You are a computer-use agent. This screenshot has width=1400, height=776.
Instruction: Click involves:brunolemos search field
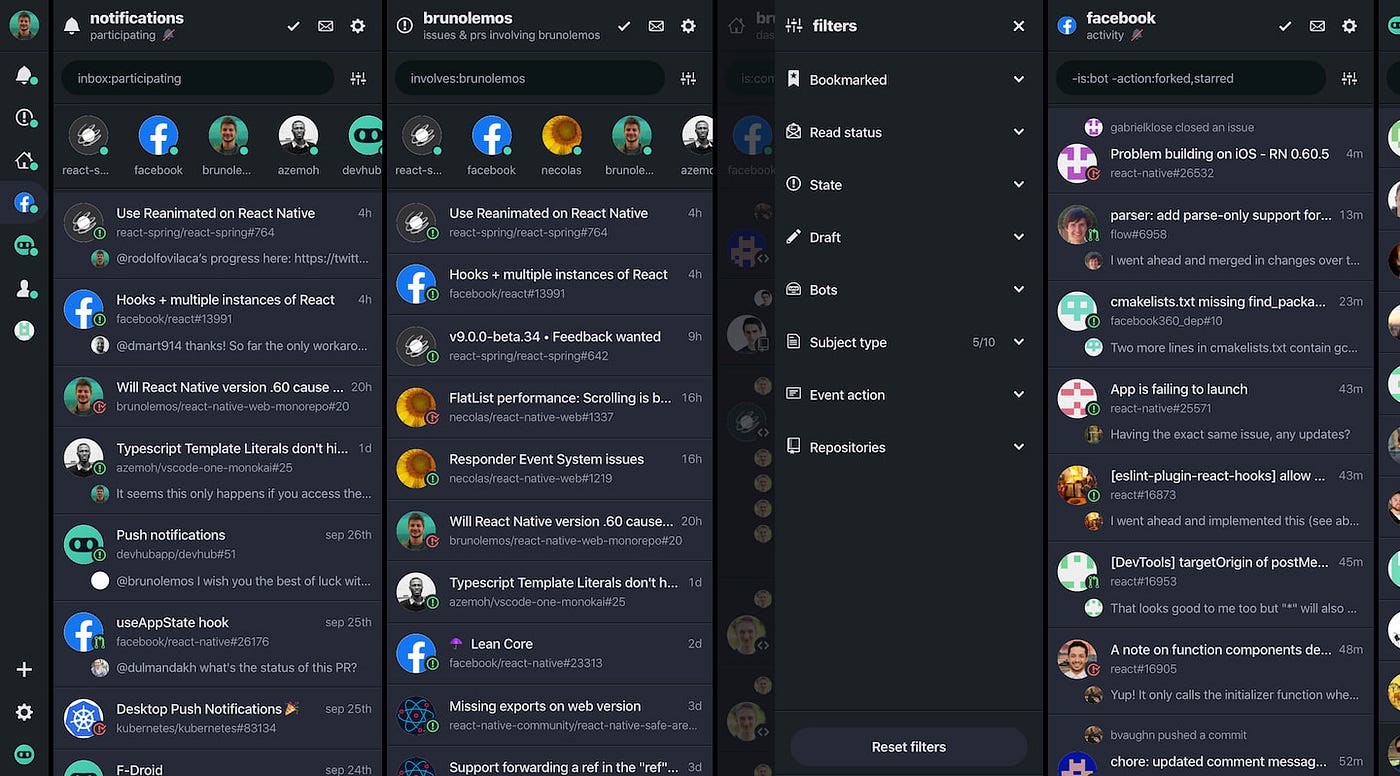pyautogui.click(x=529, y=78)
